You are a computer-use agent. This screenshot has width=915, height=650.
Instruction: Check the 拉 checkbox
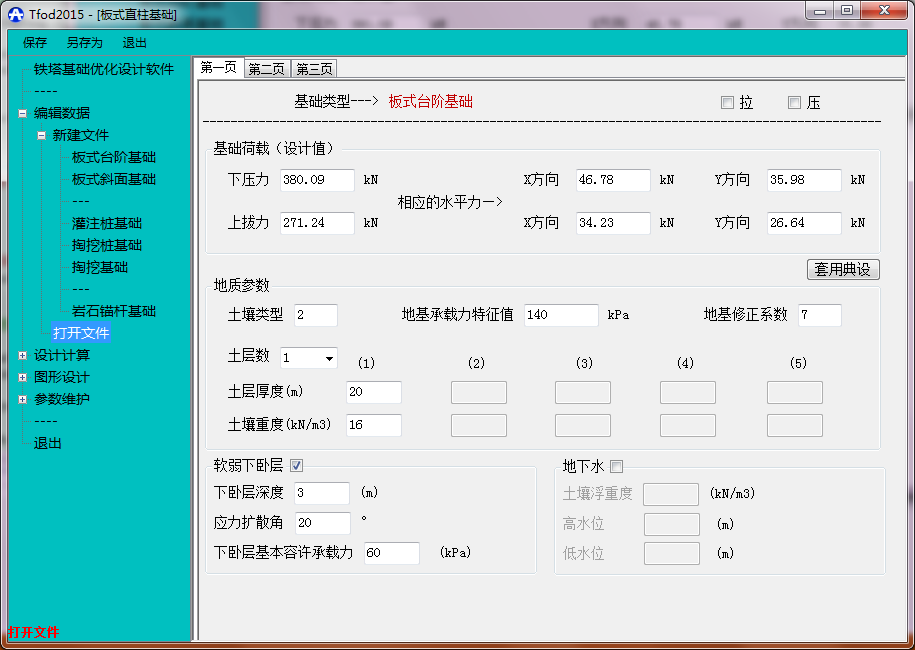pos(727,103)
